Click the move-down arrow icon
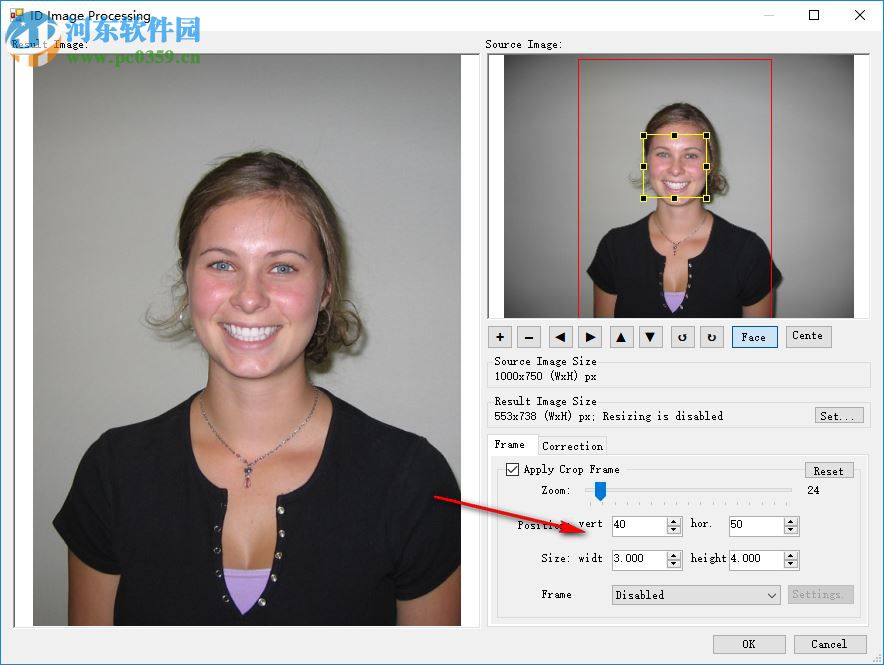 pos(651,337)
